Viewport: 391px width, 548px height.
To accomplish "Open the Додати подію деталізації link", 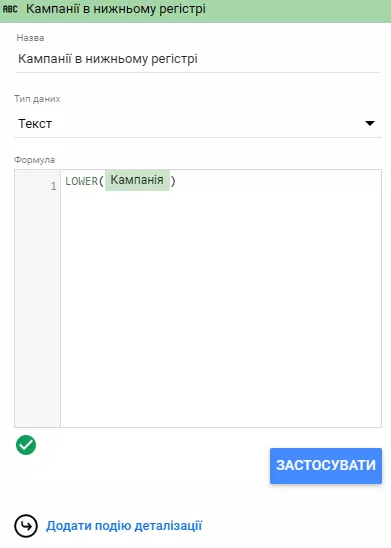I will pos(124,526).
